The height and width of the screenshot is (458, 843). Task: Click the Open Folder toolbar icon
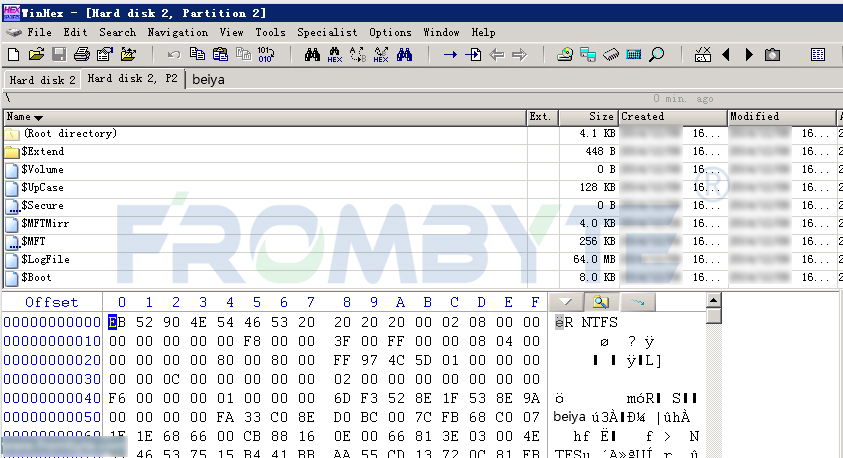(128, 54)
